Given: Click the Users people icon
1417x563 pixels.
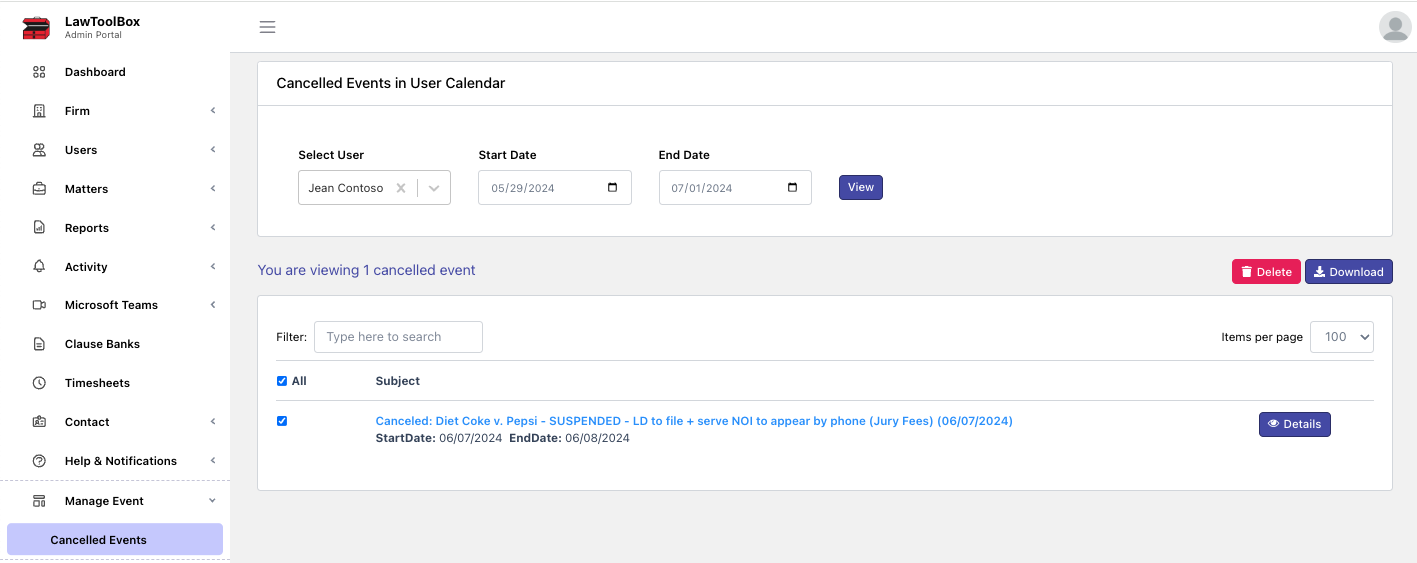Looking at the screenshot, I should coord(39,150).
